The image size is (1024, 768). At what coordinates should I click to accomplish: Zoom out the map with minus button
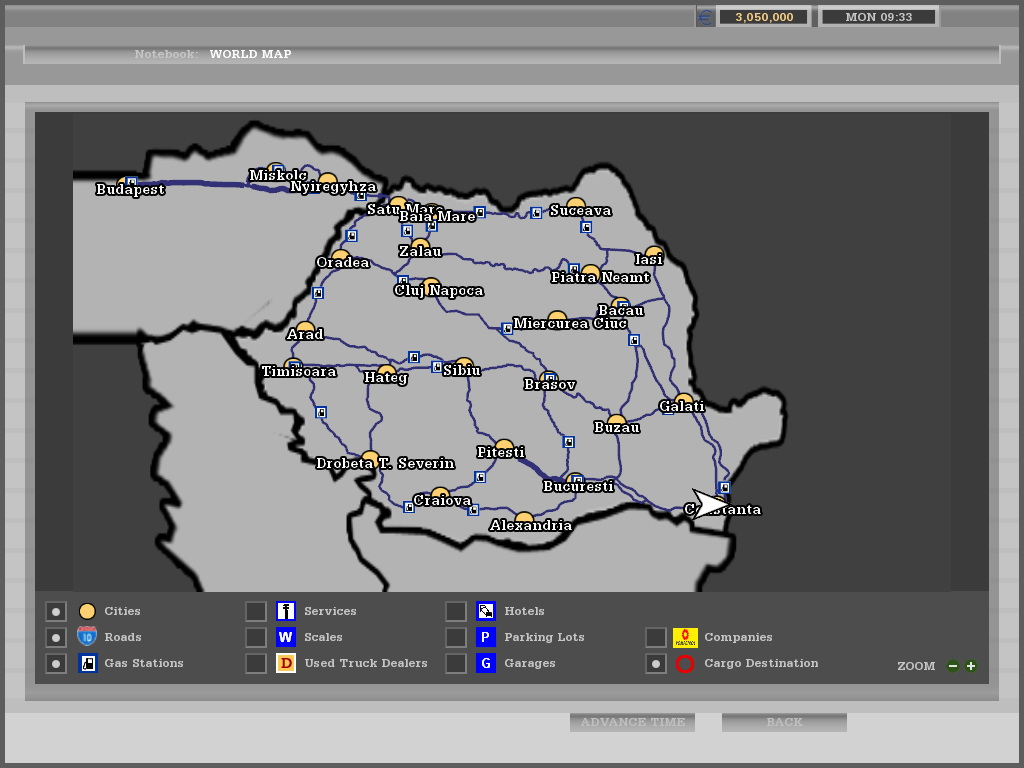tap(953, 666)
